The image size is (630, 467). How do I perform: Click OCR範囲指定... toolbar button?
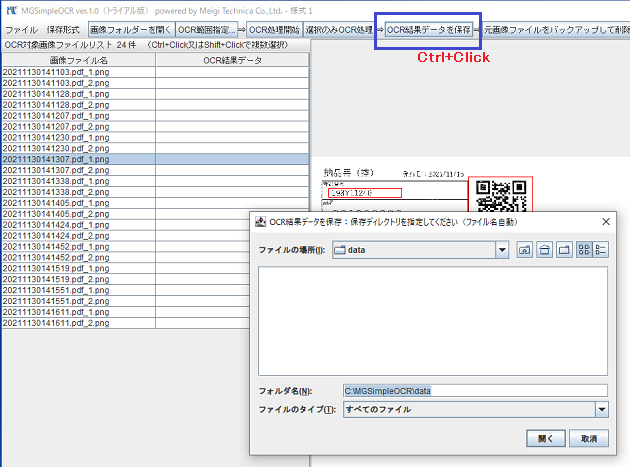(206, 30)
